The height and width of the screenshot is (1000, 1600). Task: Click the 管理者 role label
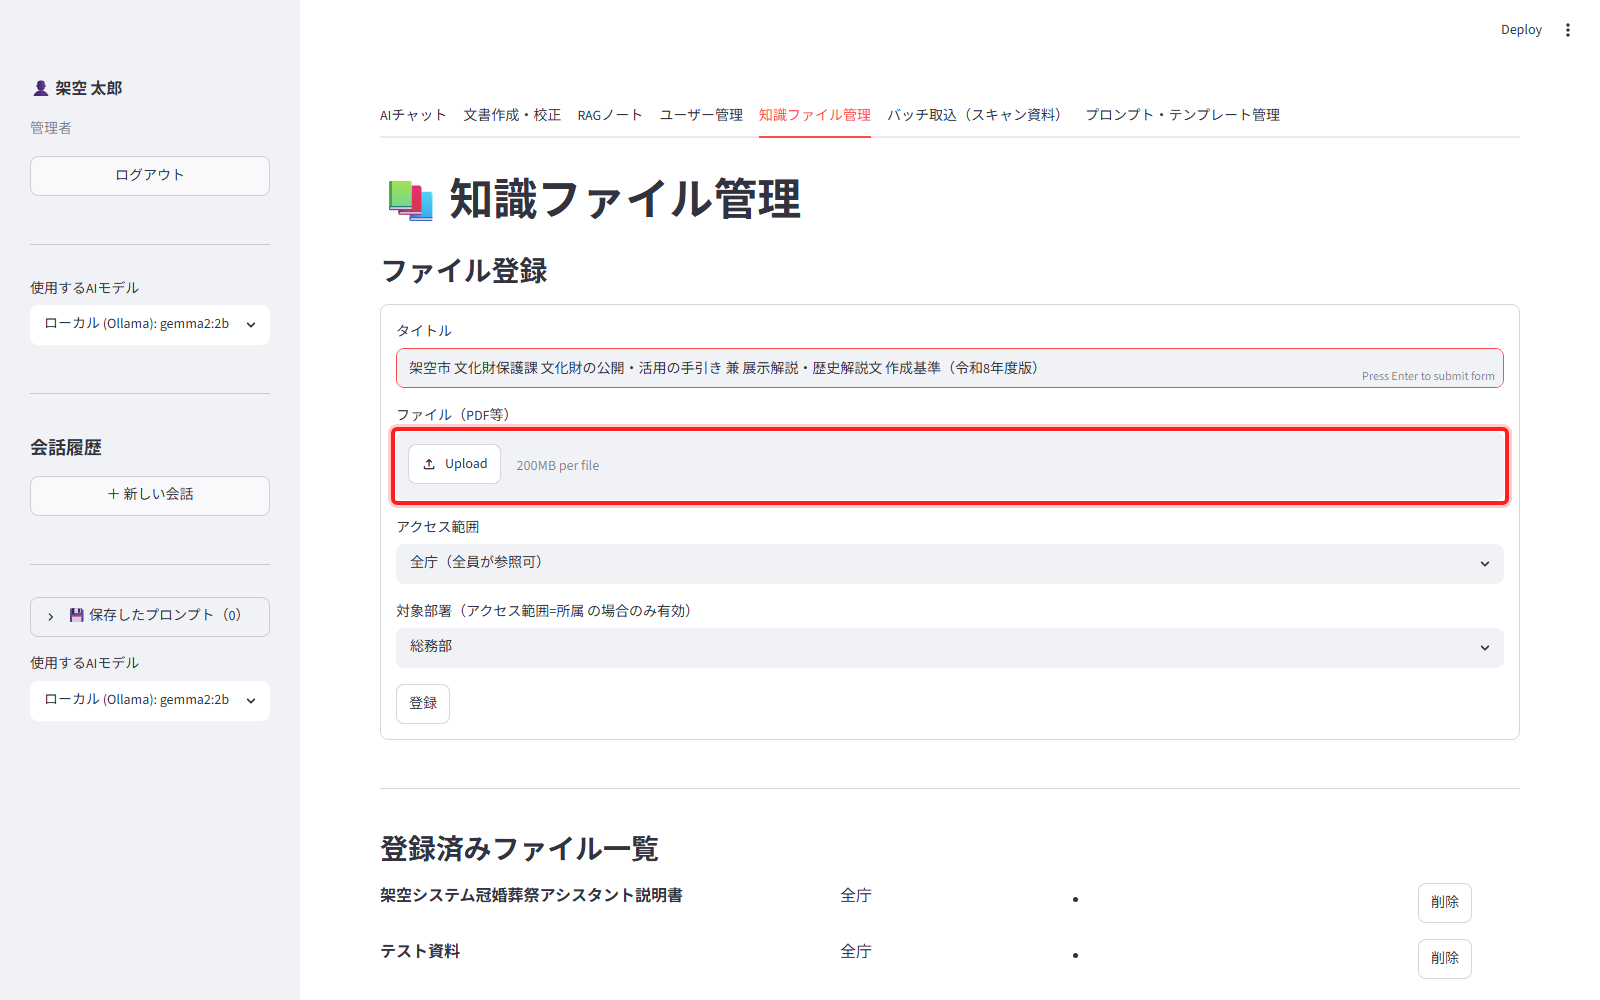coord(51,128)
